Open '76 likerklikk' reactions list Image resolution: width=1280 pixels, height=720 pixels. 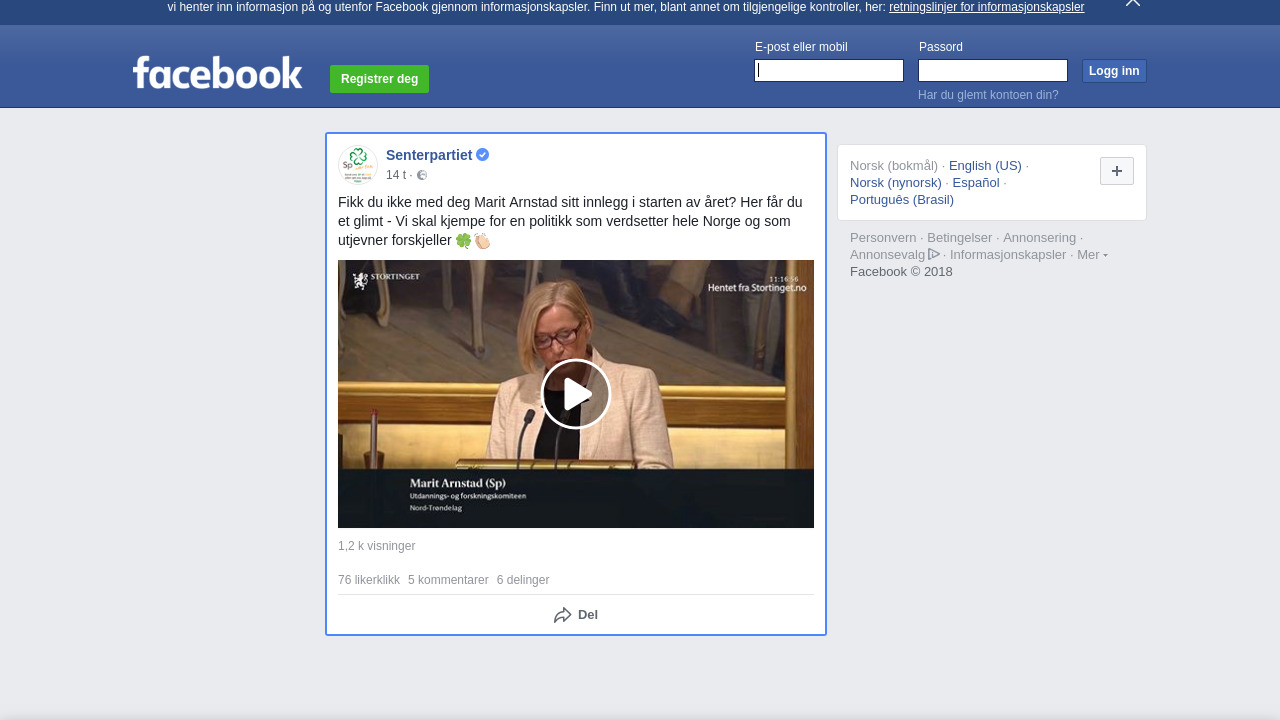[x=369, y=580]
